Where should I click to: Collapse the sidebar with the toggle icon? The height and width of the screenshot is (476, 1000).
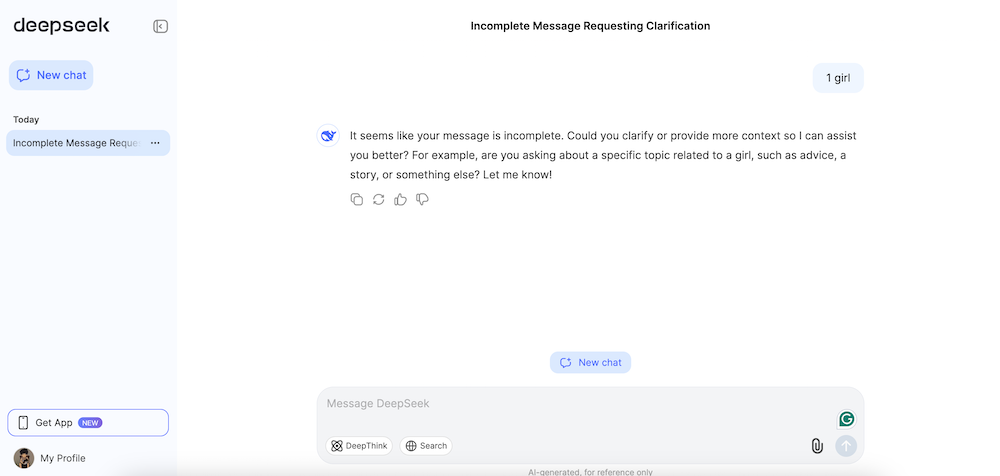tap(160, 26)
